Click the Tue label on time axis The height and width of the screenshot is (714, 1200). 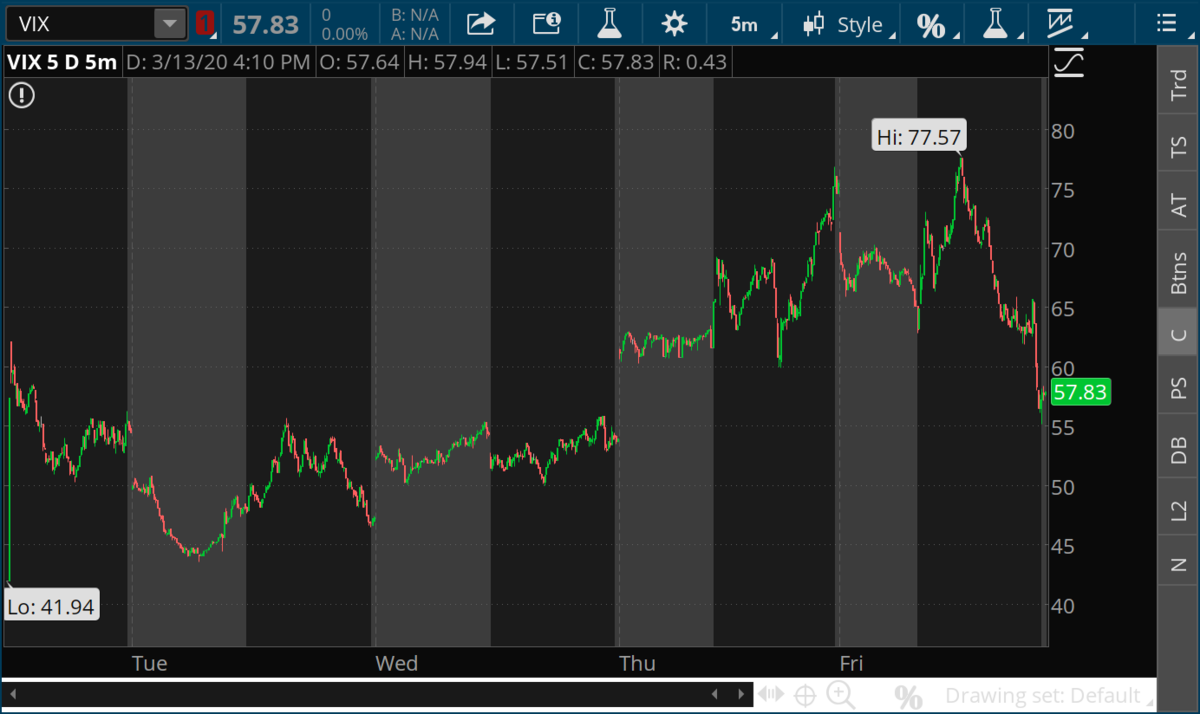pos(149,663)
